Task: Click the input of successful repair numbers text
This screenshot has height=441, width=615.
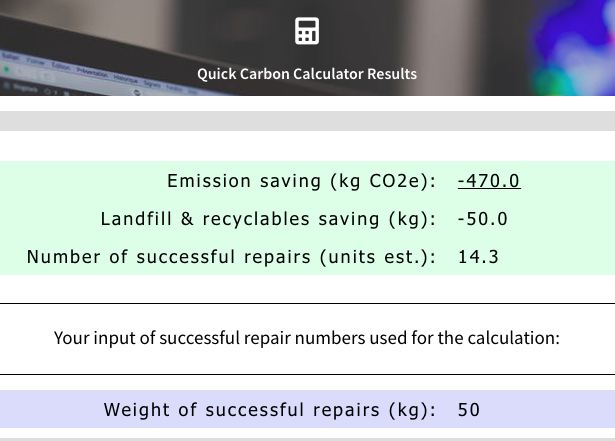Action: (x=307, y=338)
